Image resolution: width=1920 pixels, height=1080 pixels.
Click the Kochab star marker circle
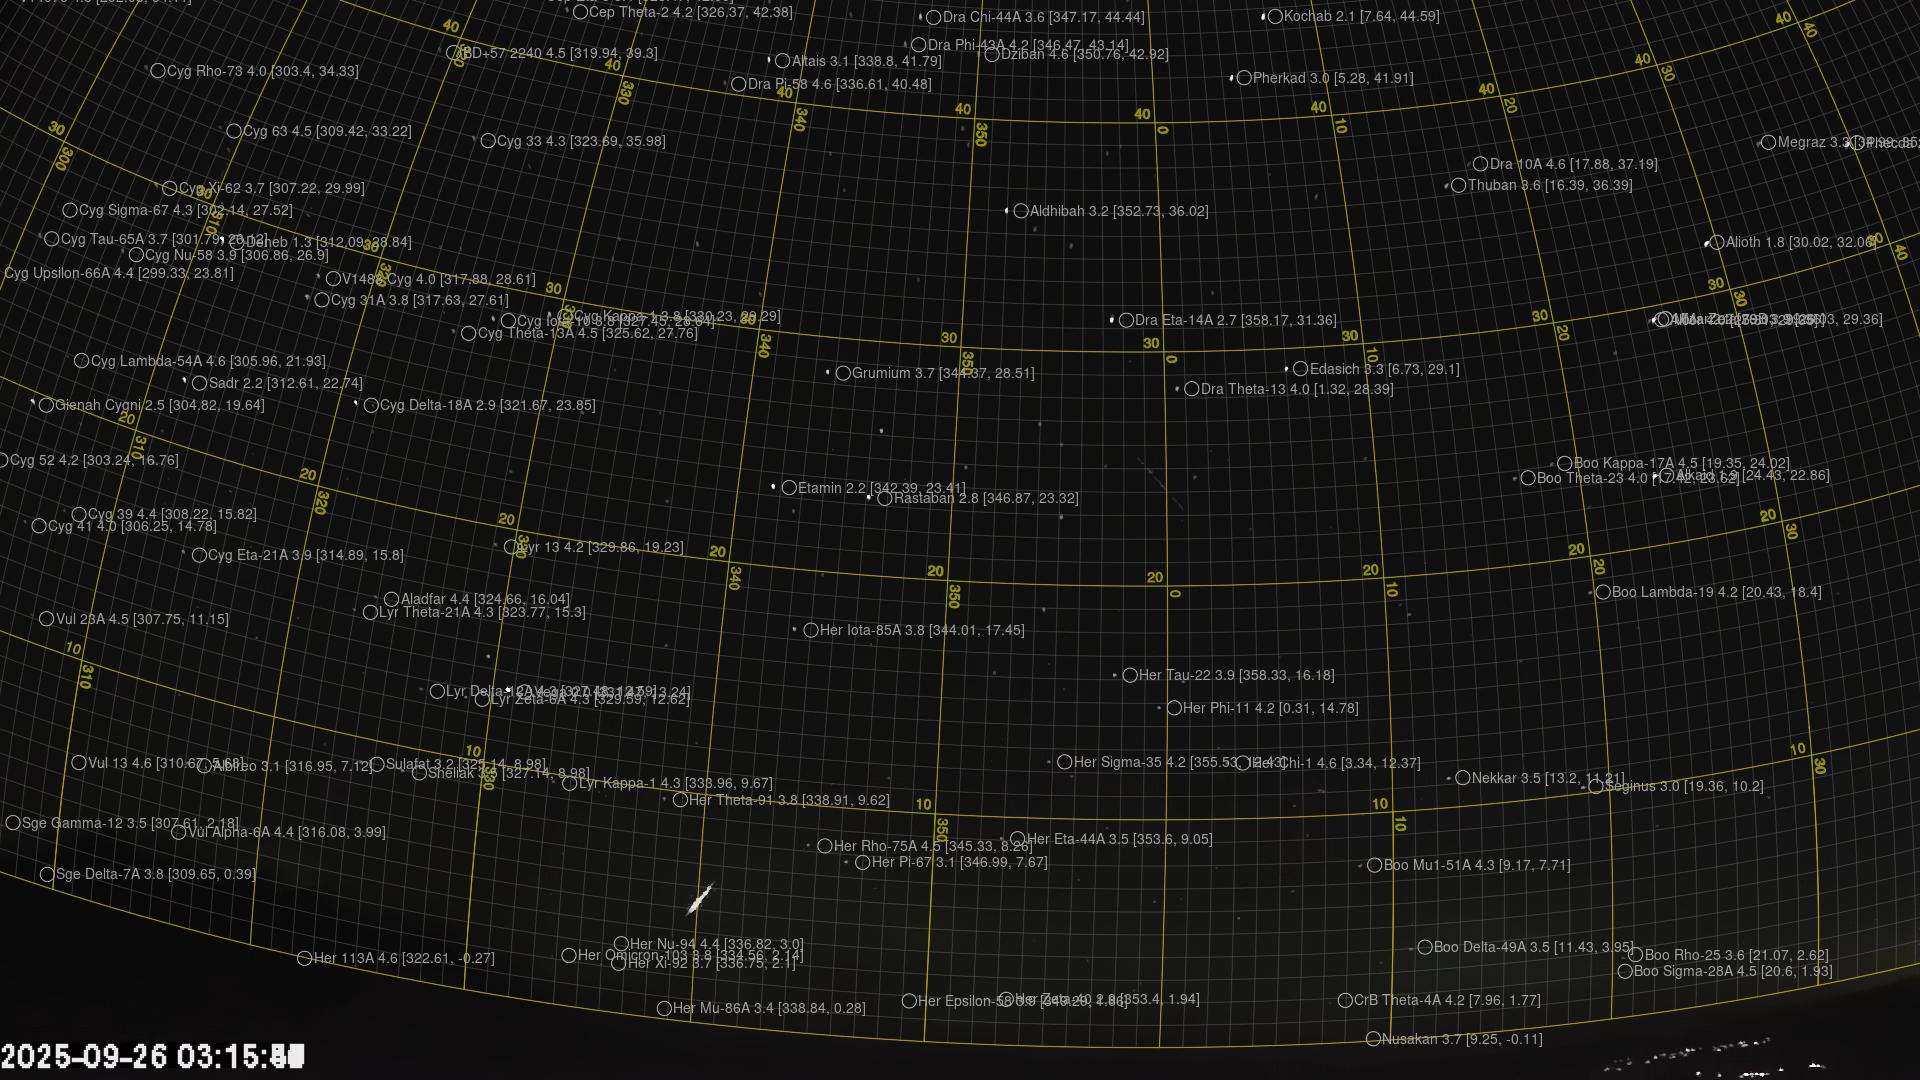(1275, 17)
